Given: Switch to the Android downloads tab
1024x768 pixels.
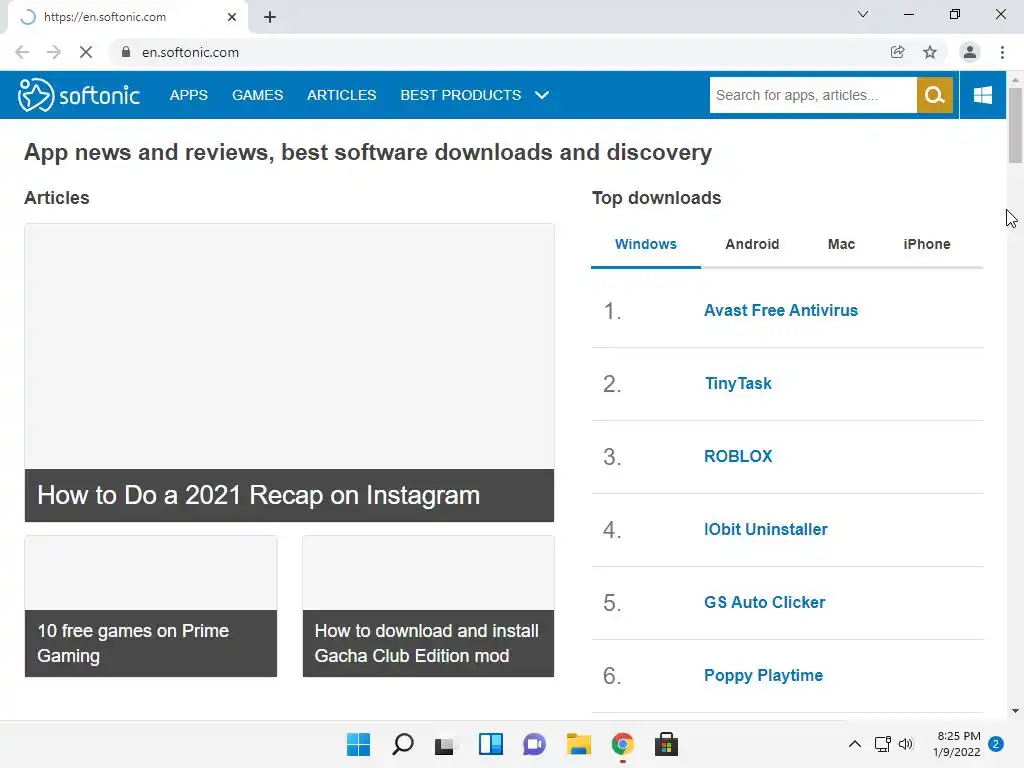Looking at the screenshot, I should click(x=752, y=244).
